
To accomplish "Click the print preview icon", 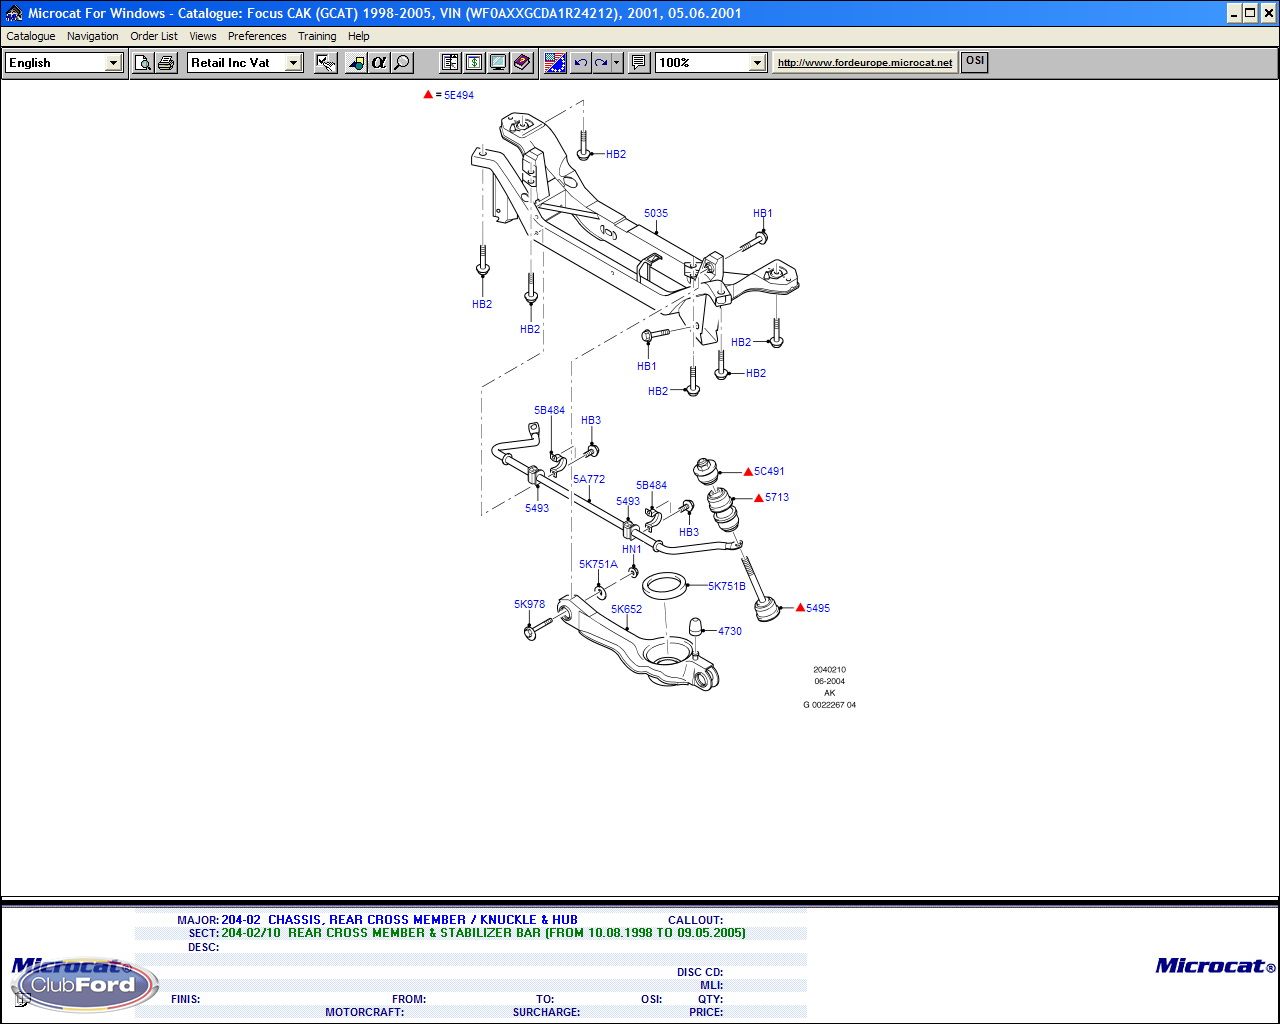I will click(x=143, y=63).
